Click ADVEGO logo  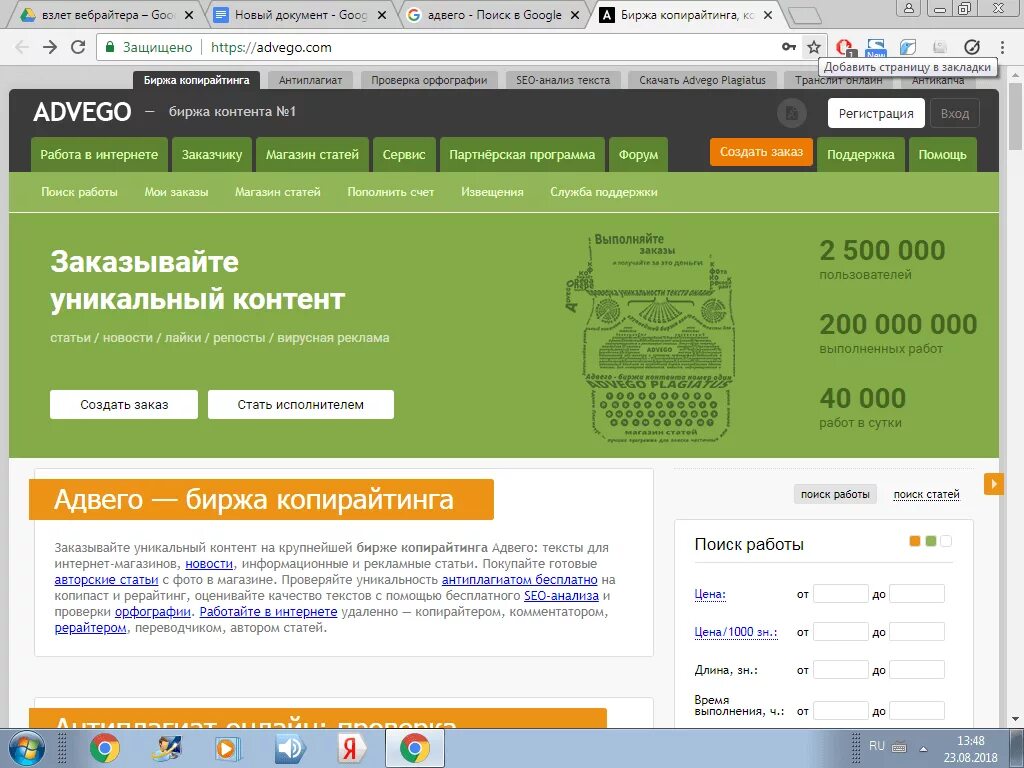[x=82, y=112]
